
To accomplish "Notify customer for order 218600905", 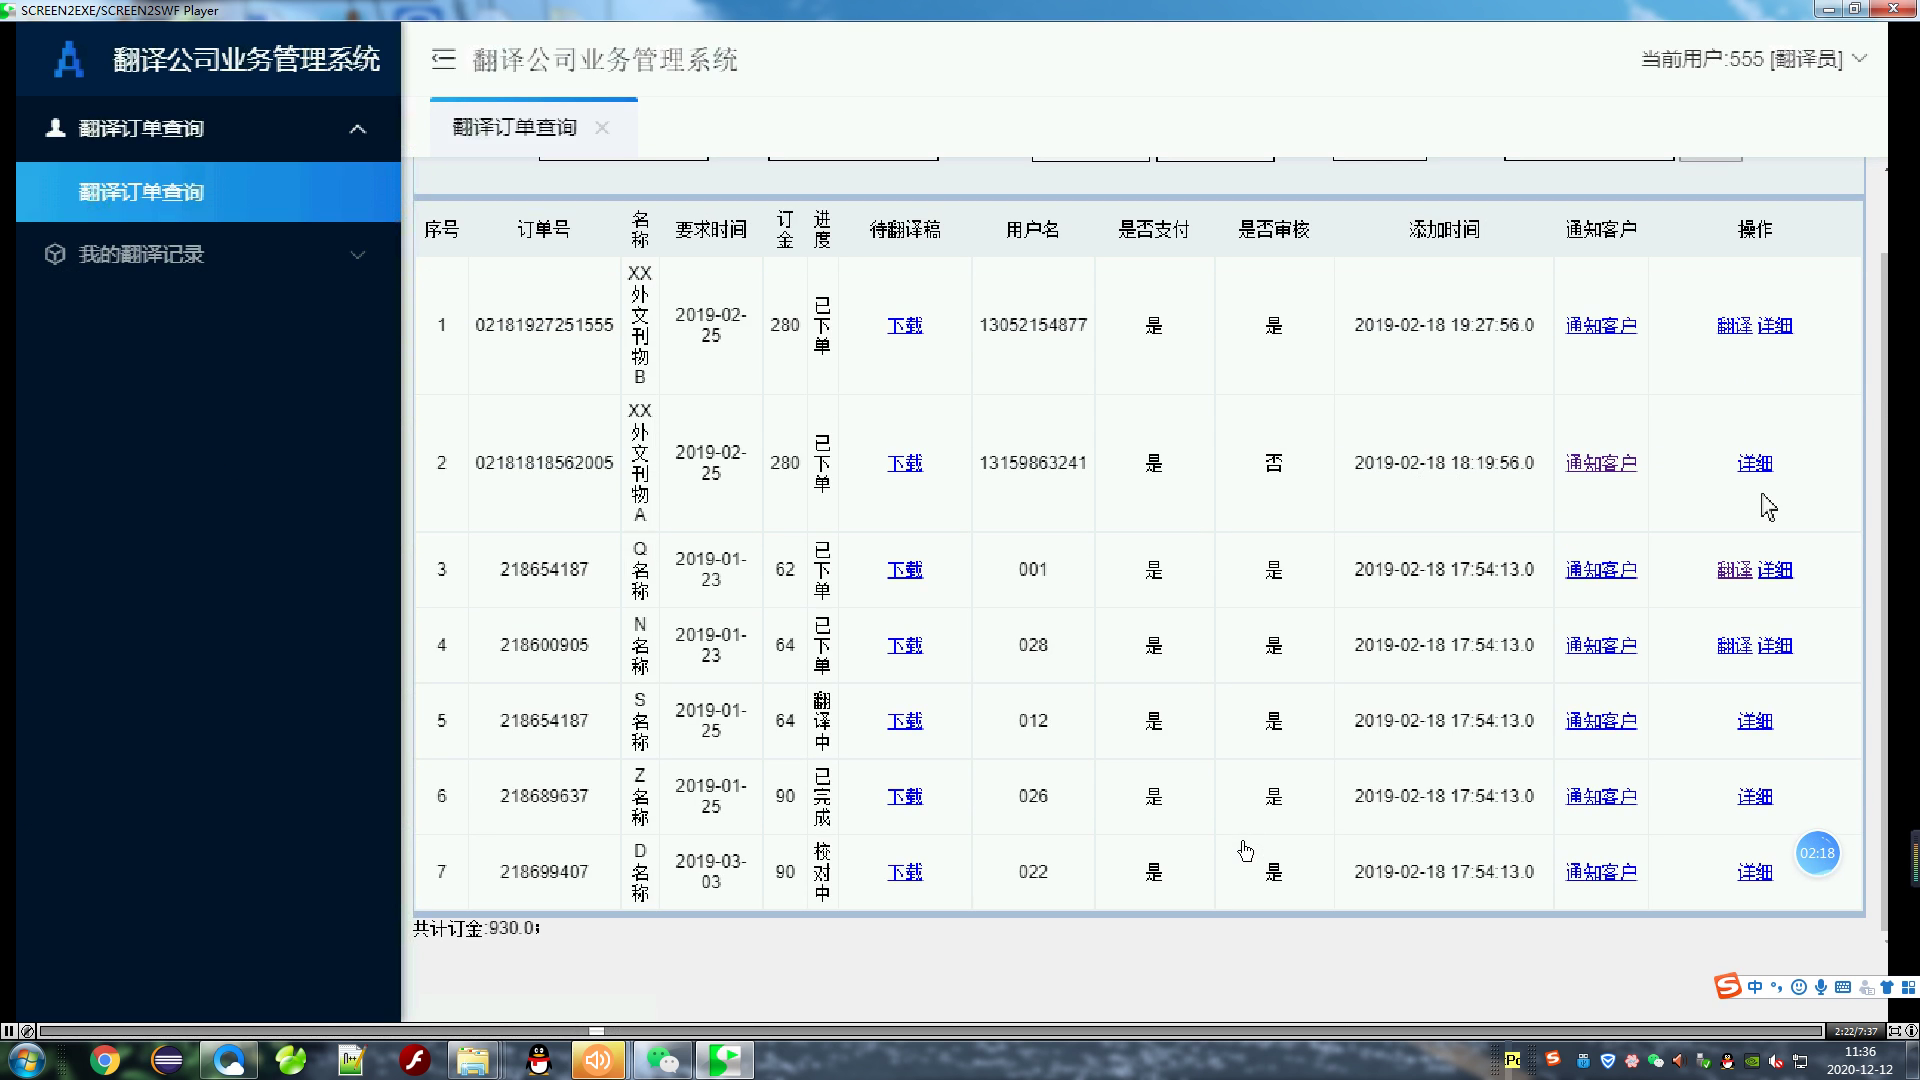I will click(x=1601, y=645).
